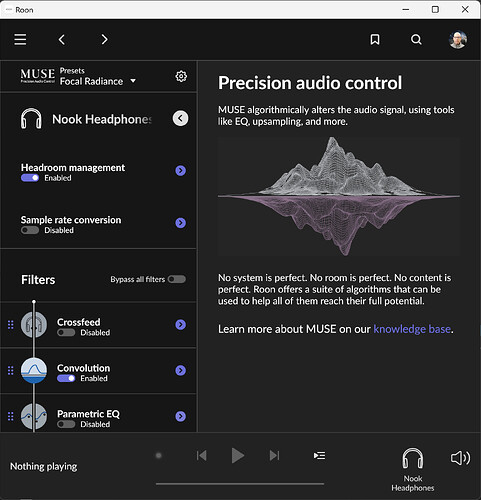The height and width of the screenshot is (500, 481).
Task: Open Headroom management details arrow
Action: [181, 171]
